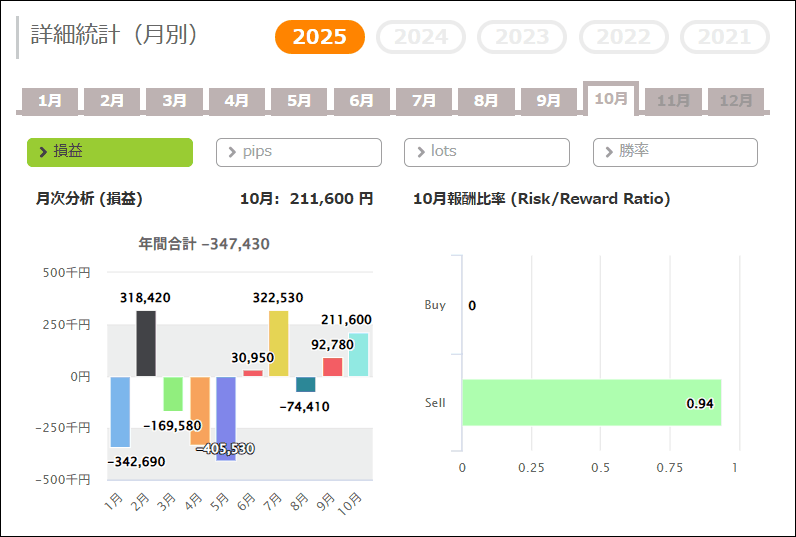Open the 1月 month tab
The width and height of the screenshot is (796, 537).
[x=50, y=101]
